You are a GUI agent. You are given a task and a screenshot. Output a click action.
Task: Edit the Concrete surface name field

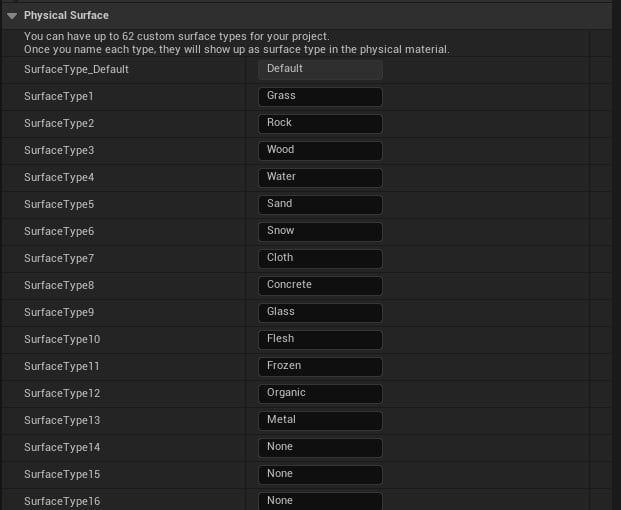pos(320,285)
